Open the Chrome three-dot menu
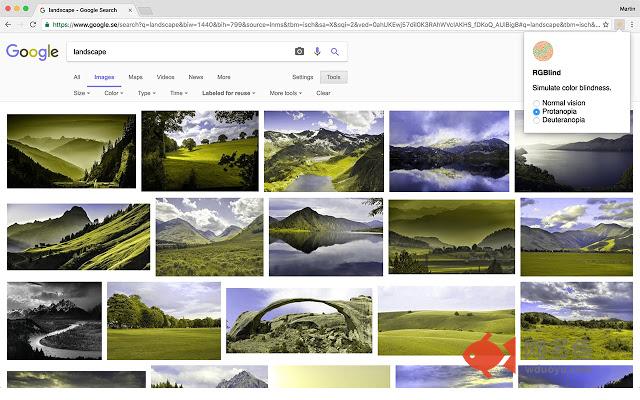640x400 pixels. click(632, 24)
